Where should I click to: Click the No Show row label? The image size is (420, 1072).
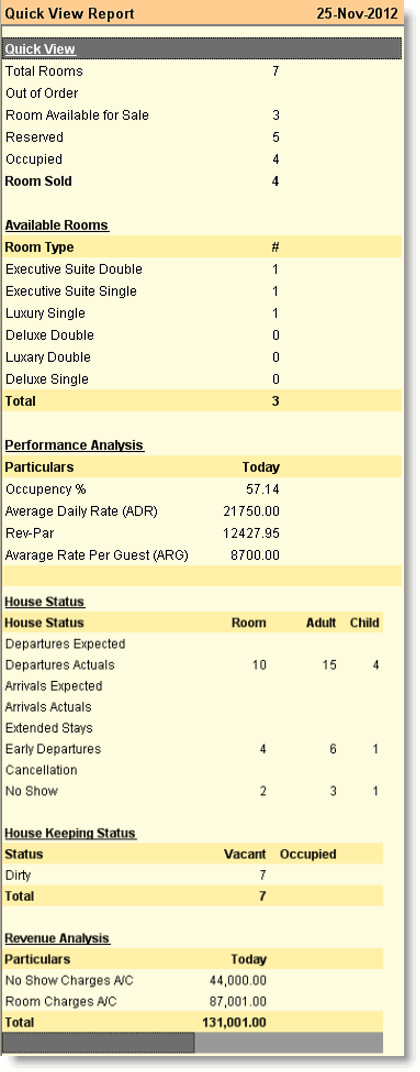tap(31, 791)
